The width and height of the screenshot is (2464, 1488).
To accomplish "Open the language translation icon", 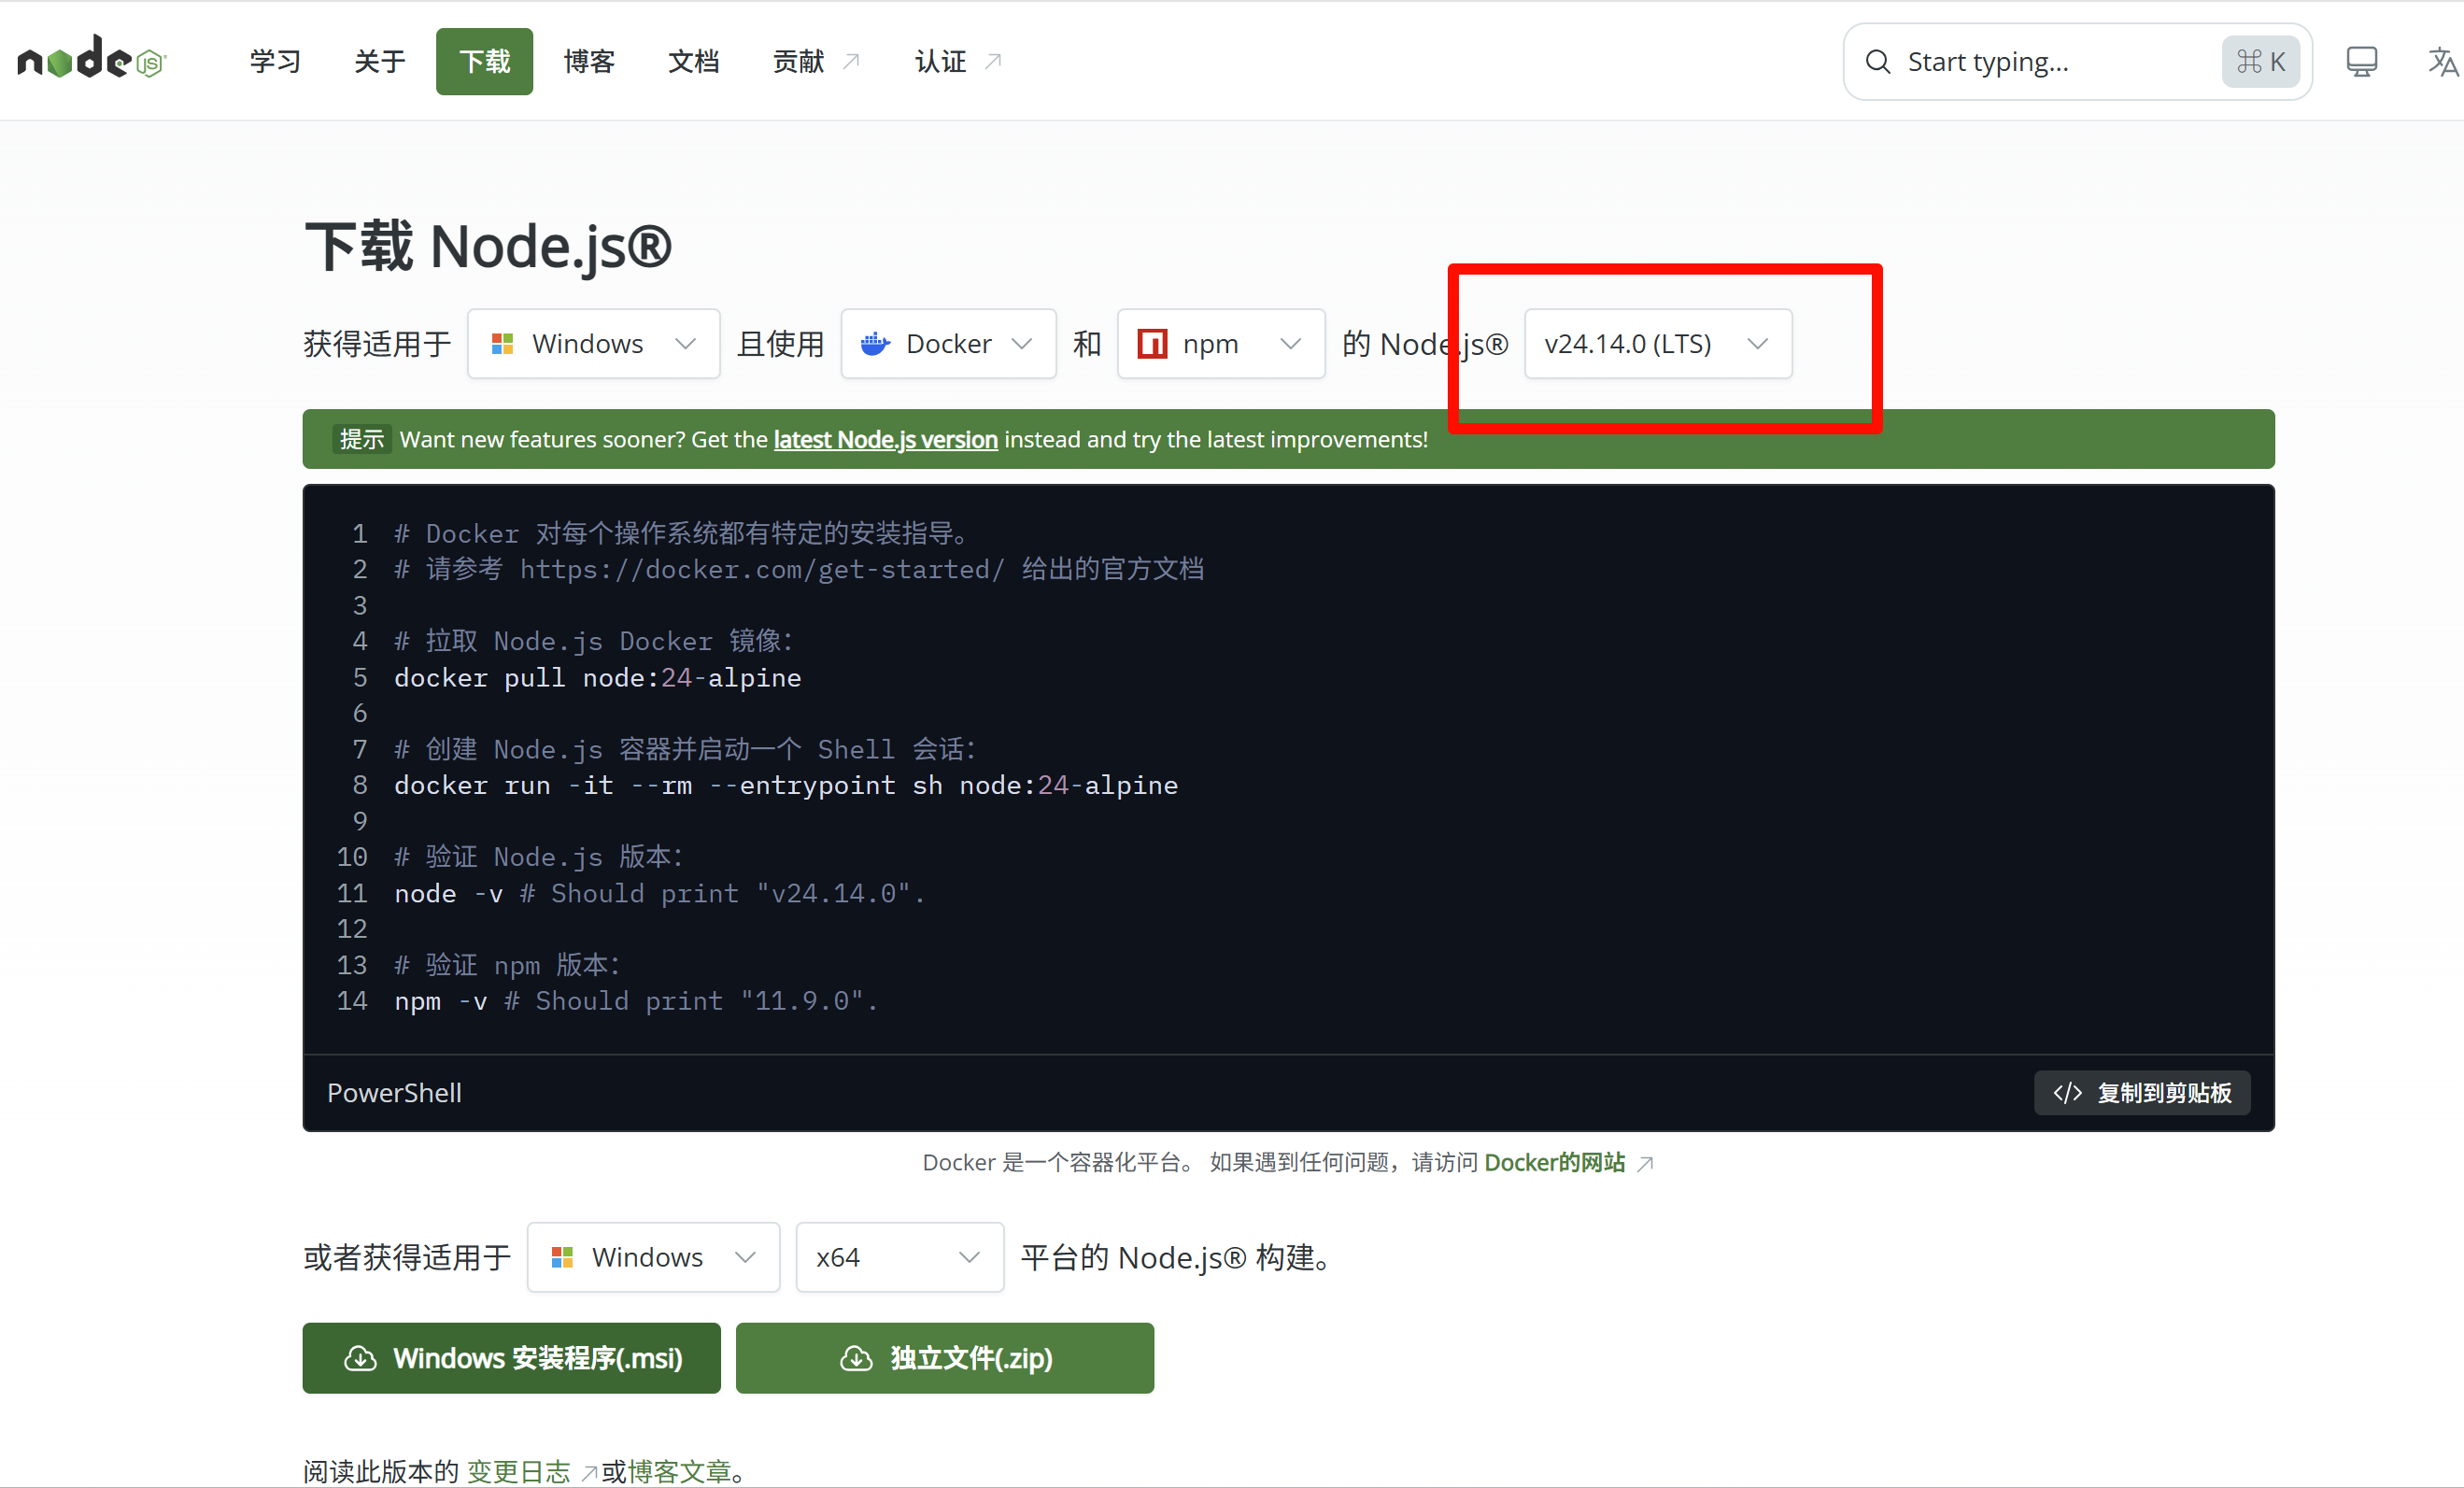I will [x=2442, y=62].
